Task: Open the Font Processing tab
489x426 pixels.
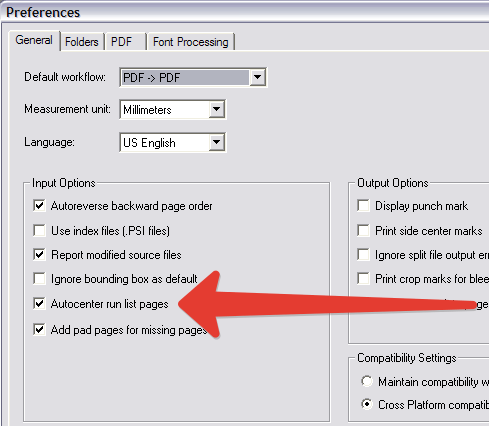Action: pos(191,42)
